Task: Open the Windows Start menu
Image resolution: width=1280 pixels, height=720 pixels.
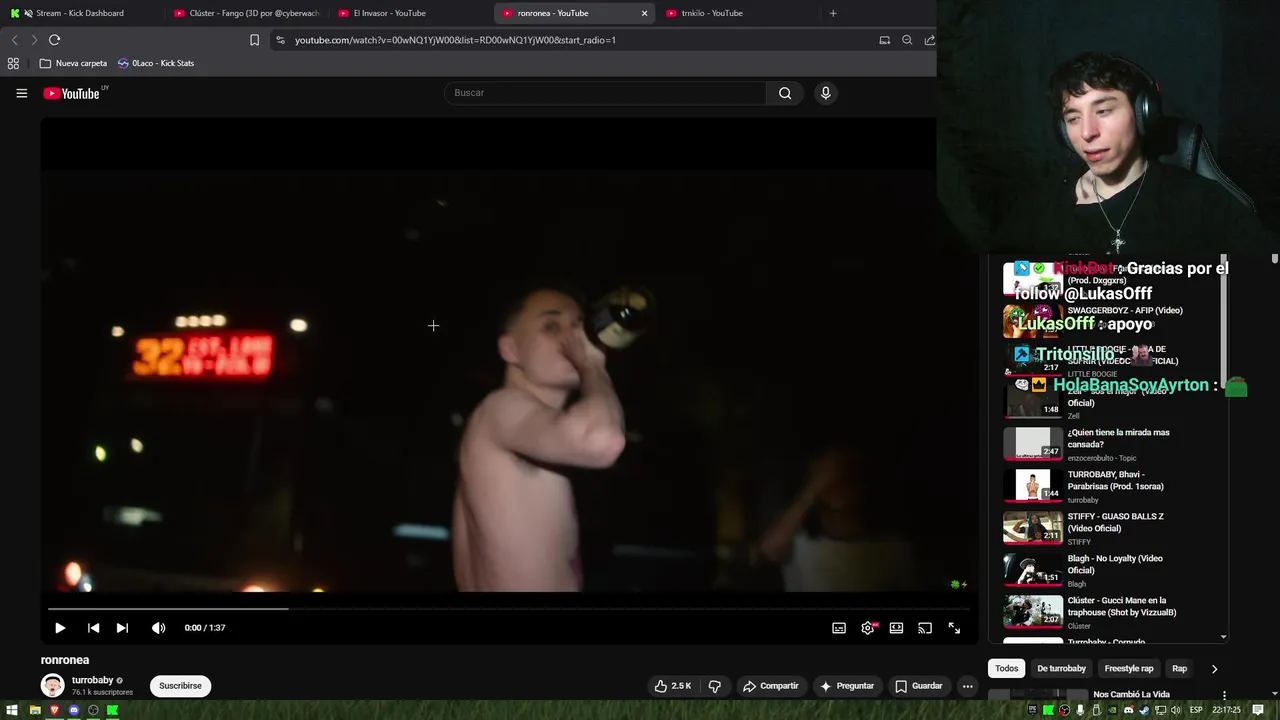Action: point(14,710)
